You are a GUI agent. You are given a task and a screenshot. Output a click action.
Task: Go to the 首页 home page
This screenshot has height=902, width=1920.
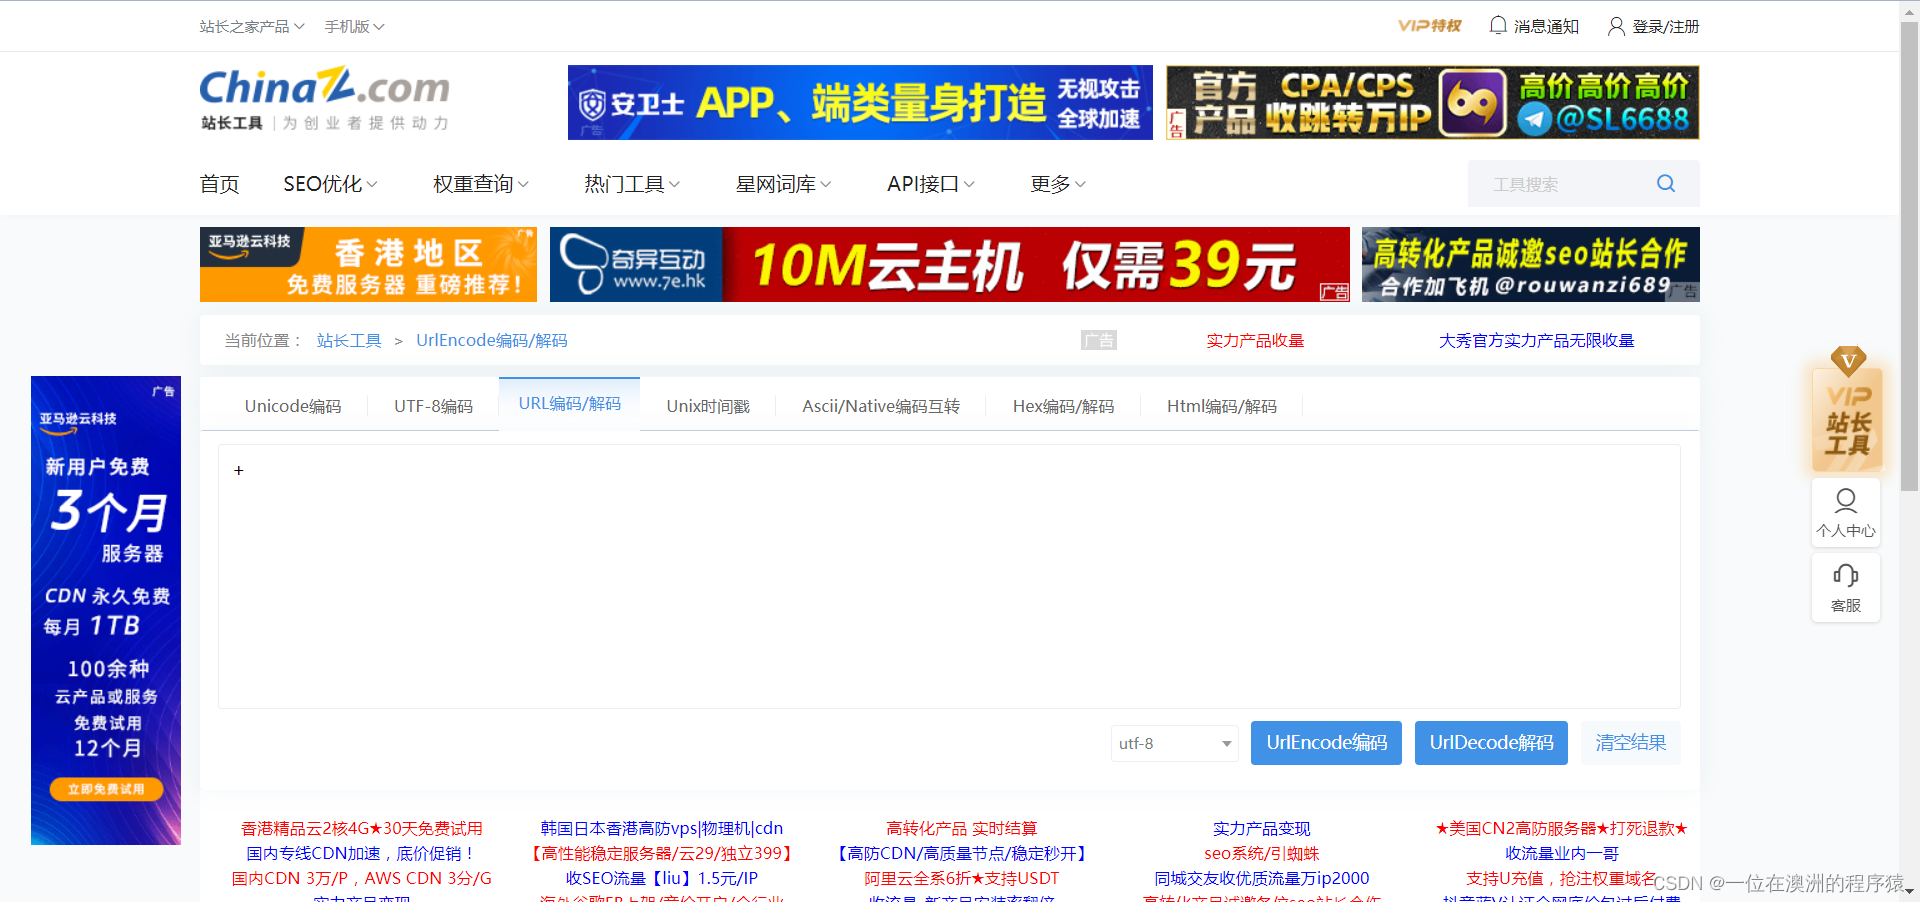219,184
